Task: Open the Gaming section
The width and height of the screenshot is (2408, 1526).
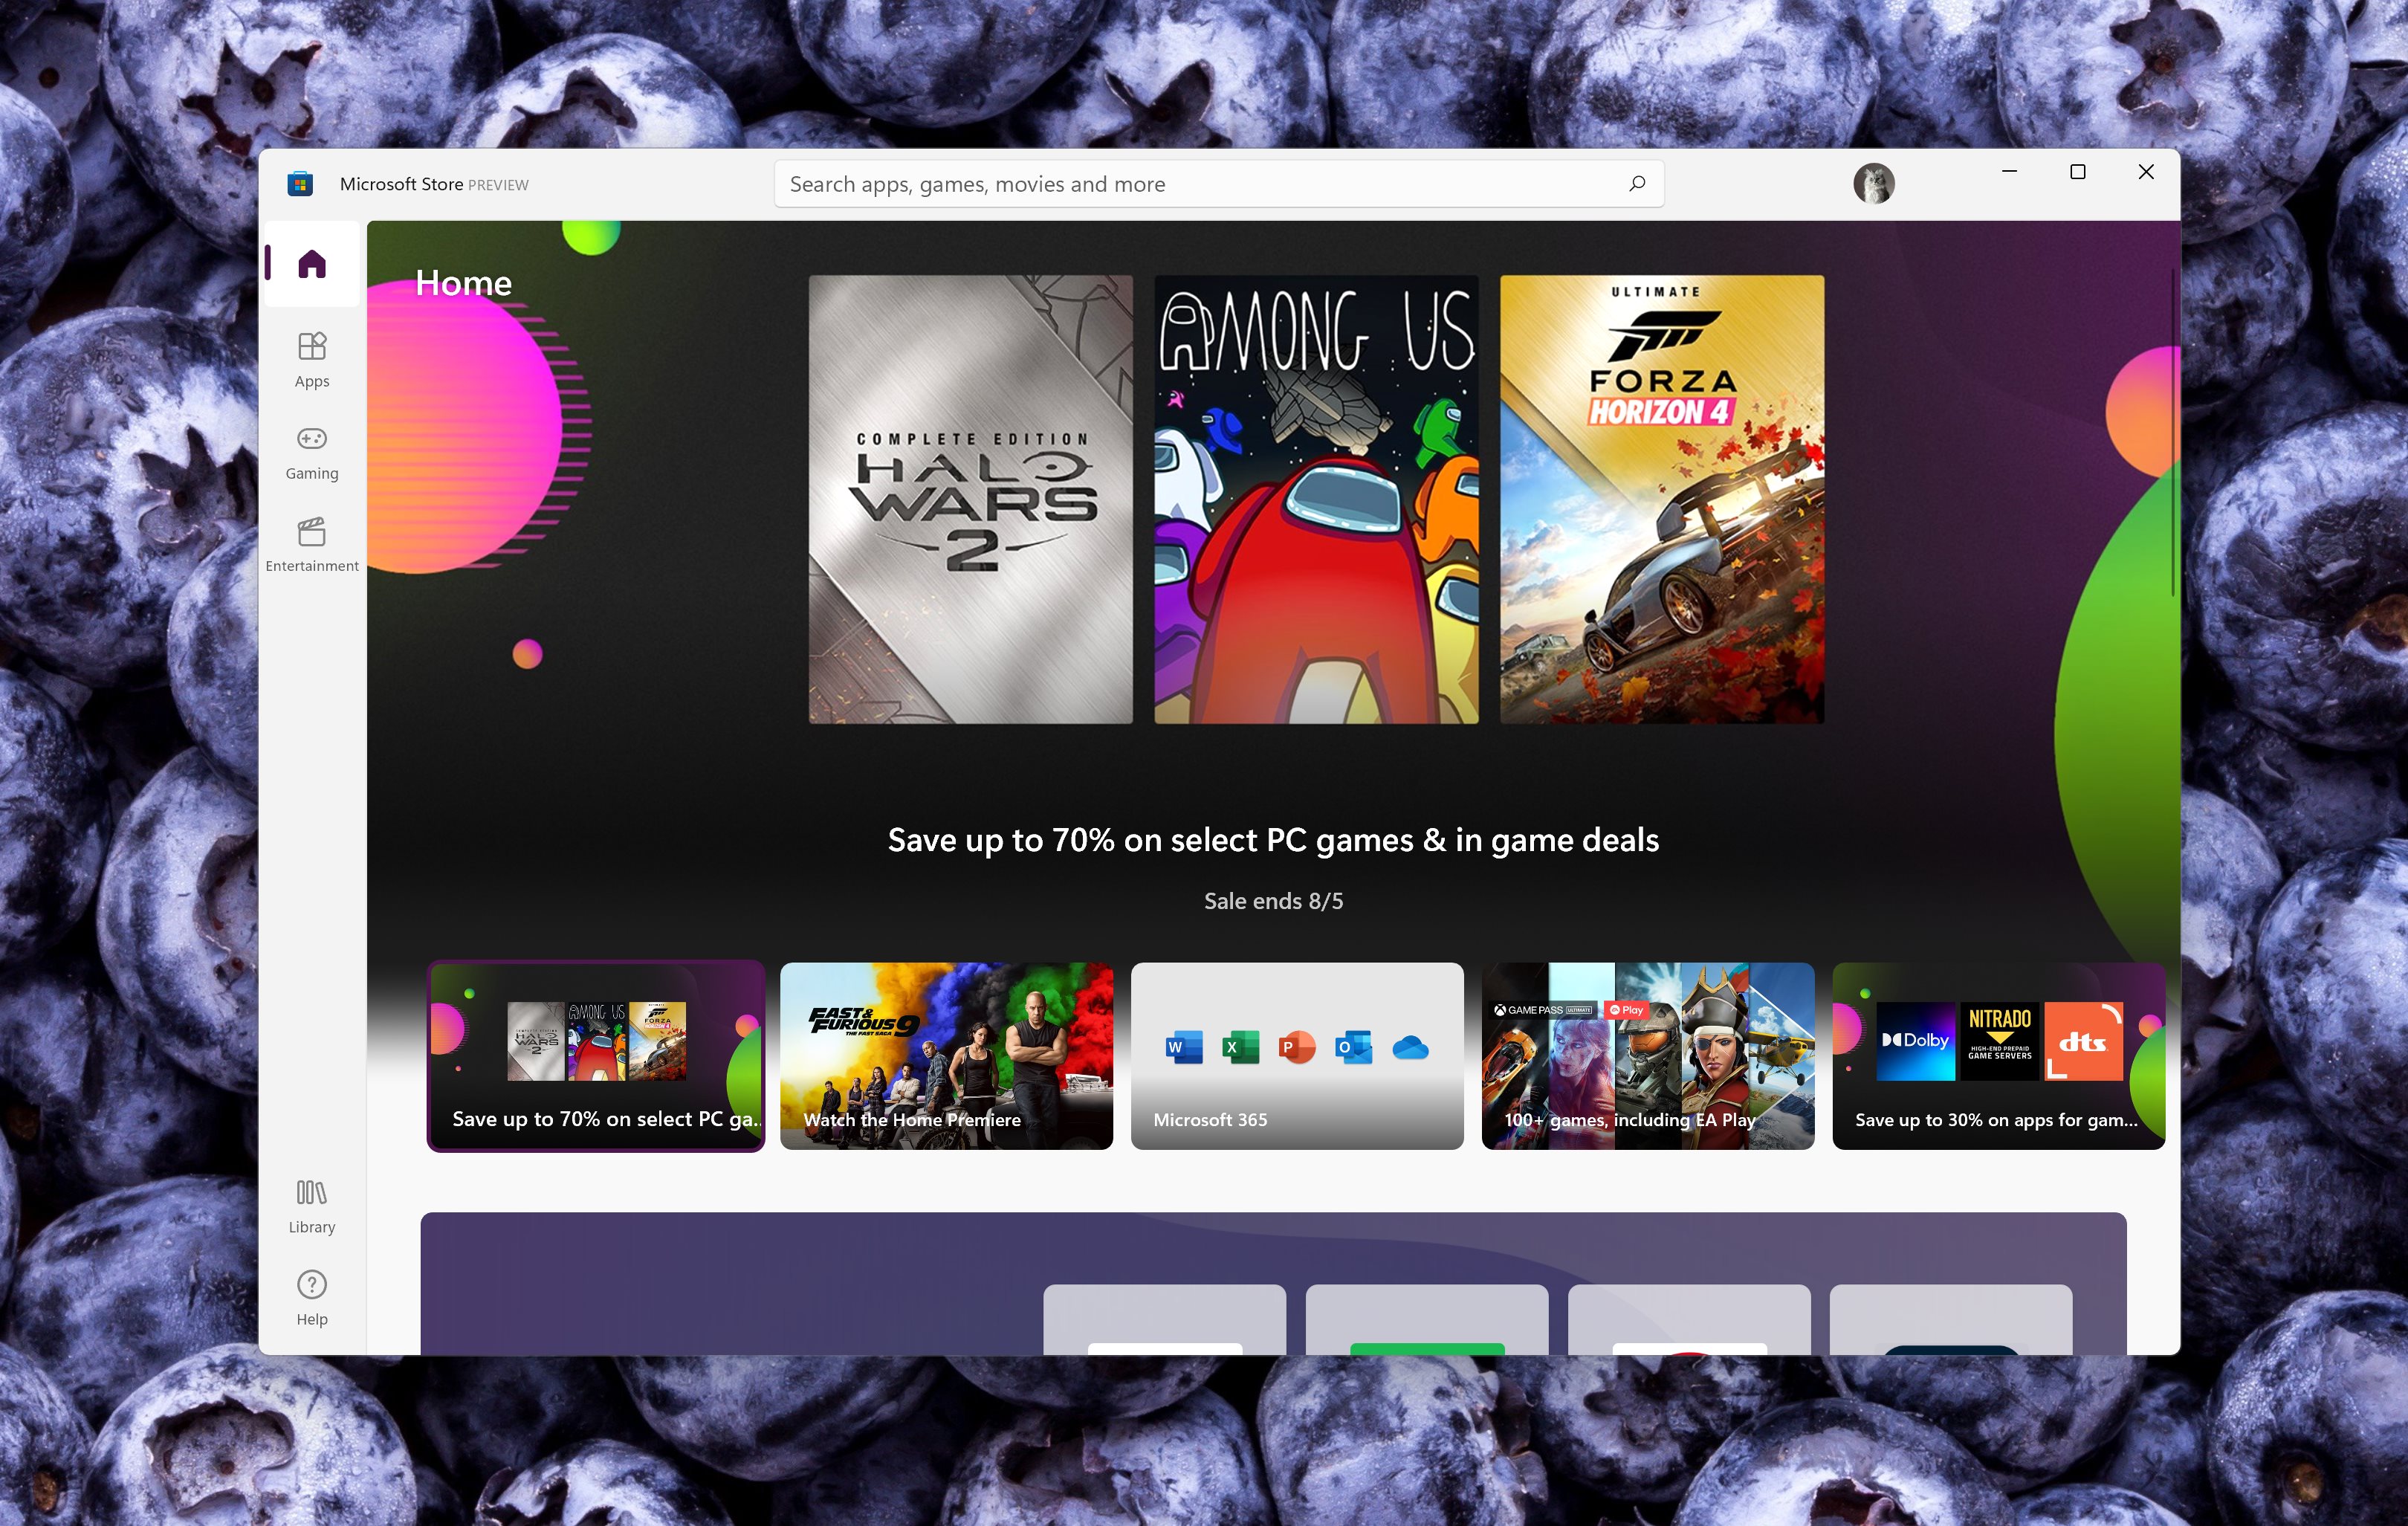Action: pos(312,453)
